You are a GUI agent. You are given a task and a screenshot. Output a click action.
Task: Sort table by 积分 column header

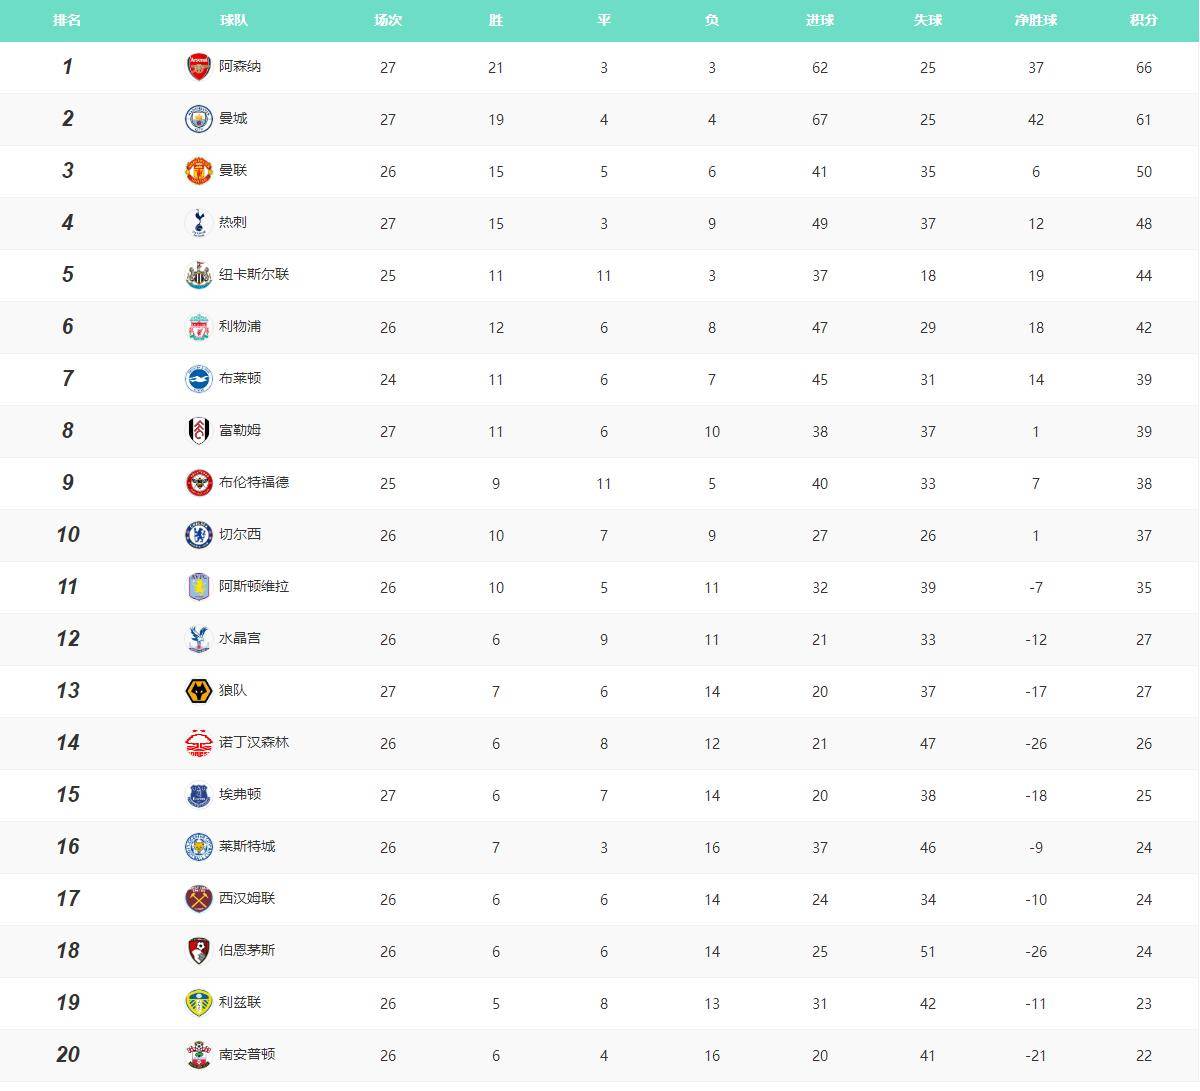[x=1143, y=20]
